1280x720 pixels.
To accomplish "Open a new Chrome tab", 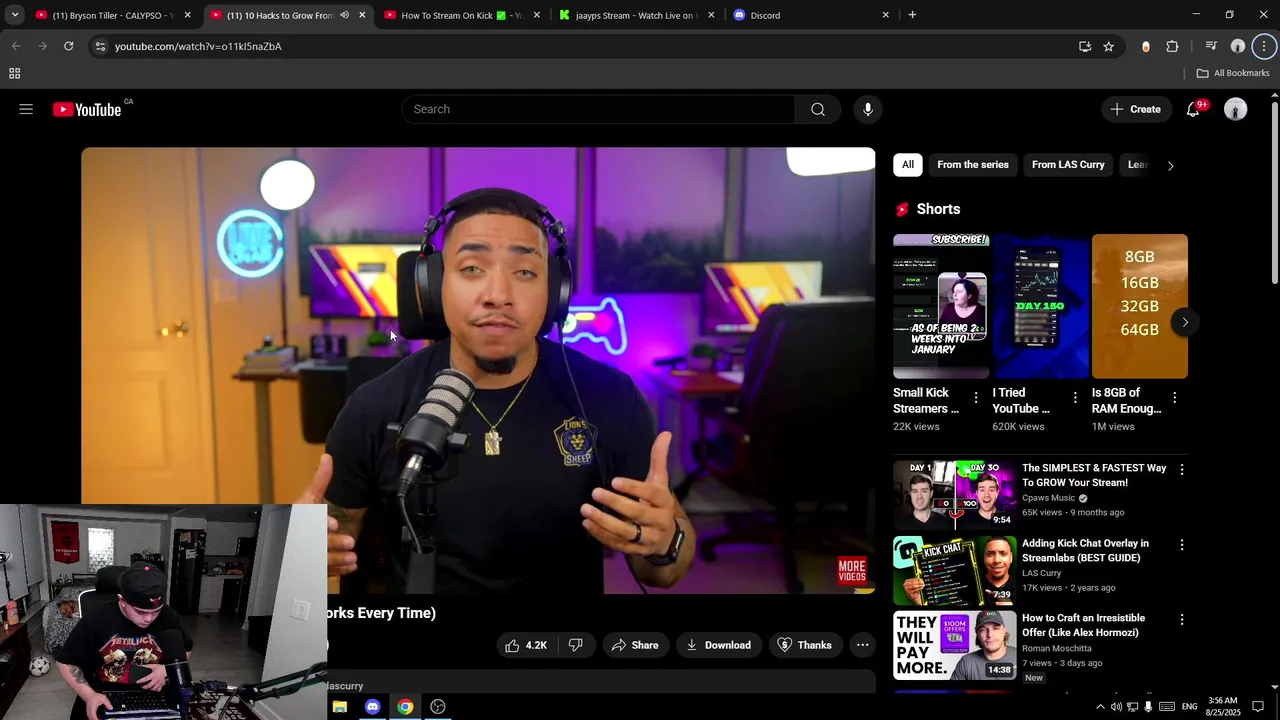I will 912,15.
